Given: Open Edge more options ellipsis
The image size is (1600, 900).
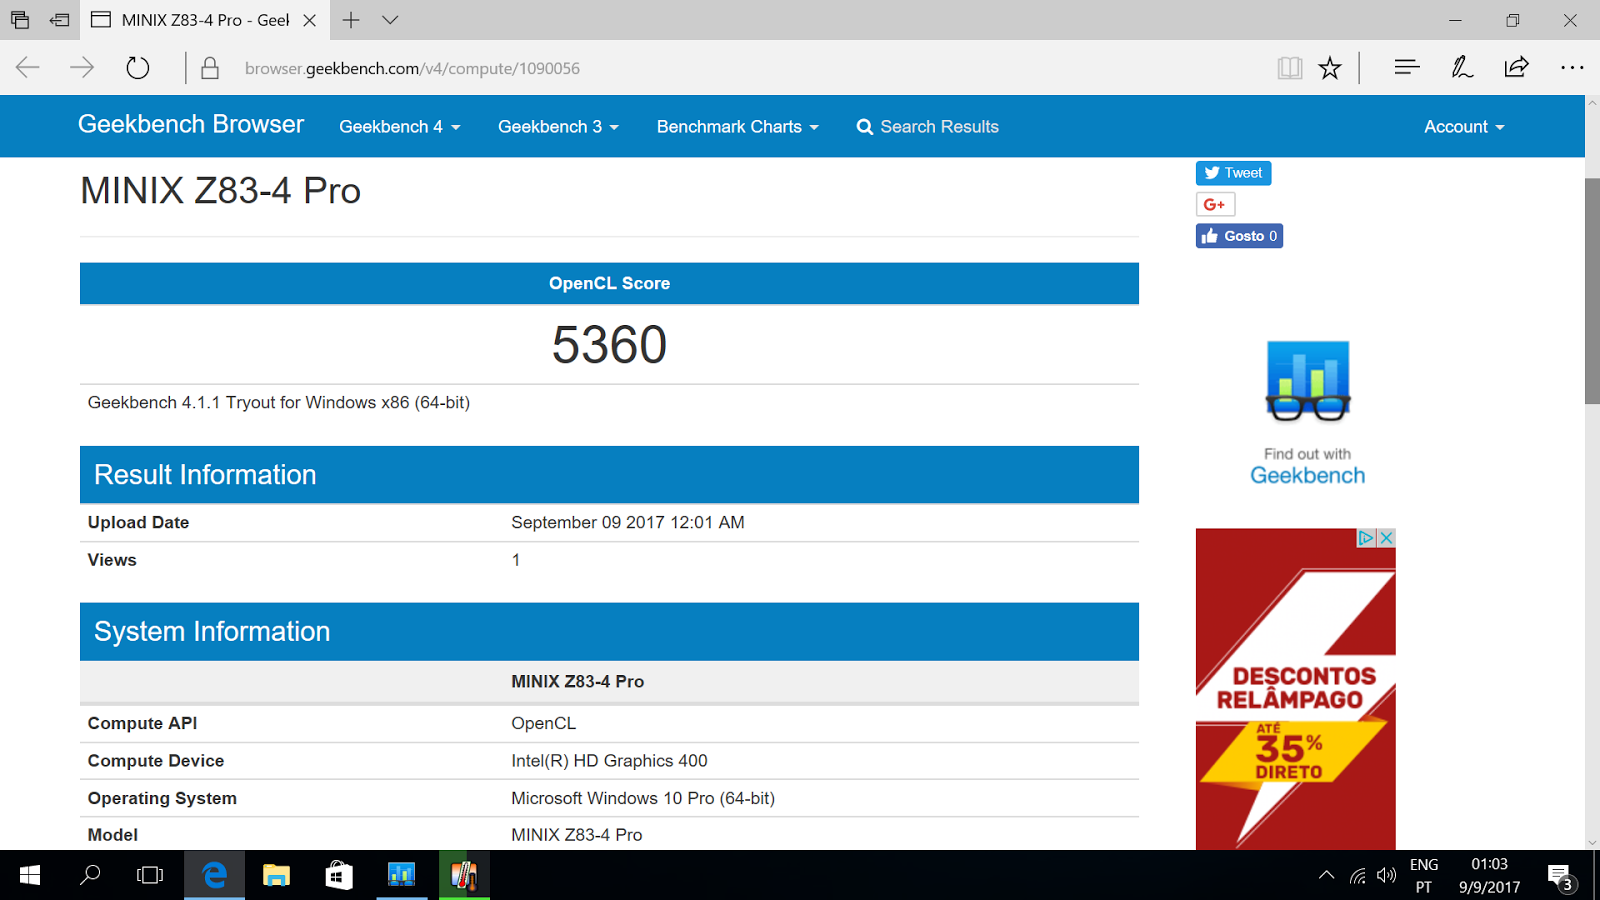Looking at the screenshot, I should coord(1572,68).
